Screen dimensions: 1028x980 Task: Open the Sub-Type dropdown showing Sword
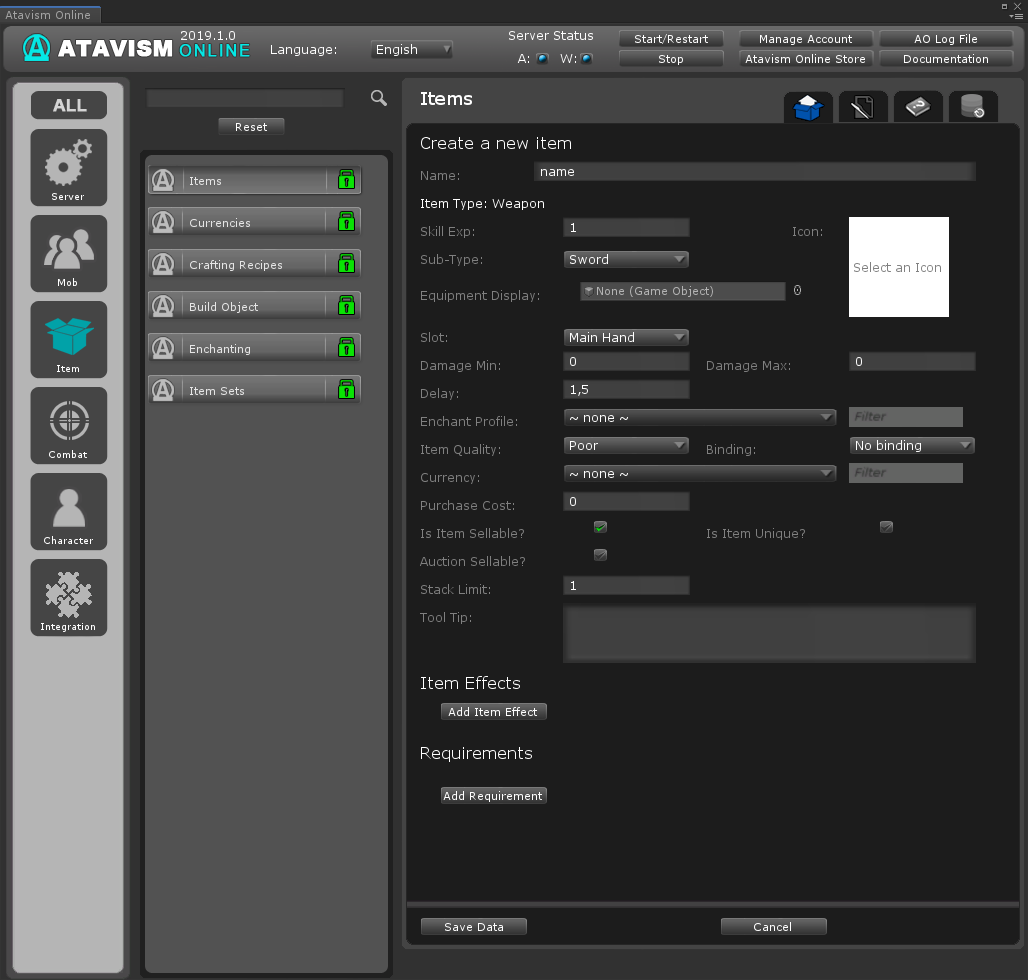point(626,259)
